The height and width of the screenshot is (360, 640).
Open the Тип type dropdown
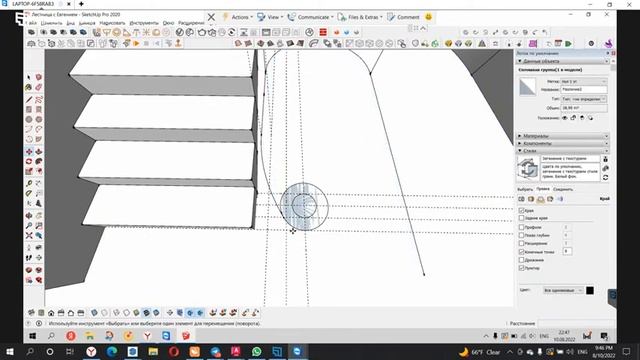(584, 99)
